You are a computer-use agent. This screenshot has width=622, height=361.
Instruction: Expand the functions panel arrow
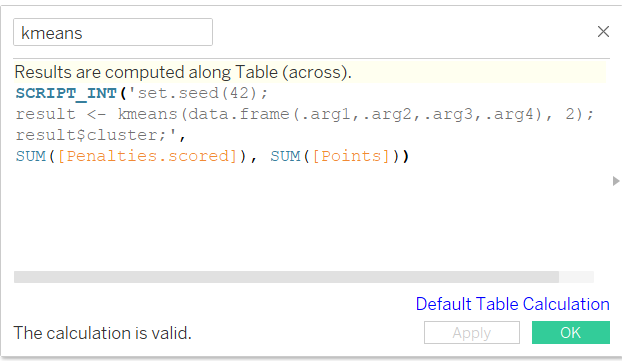click(616, 181)
